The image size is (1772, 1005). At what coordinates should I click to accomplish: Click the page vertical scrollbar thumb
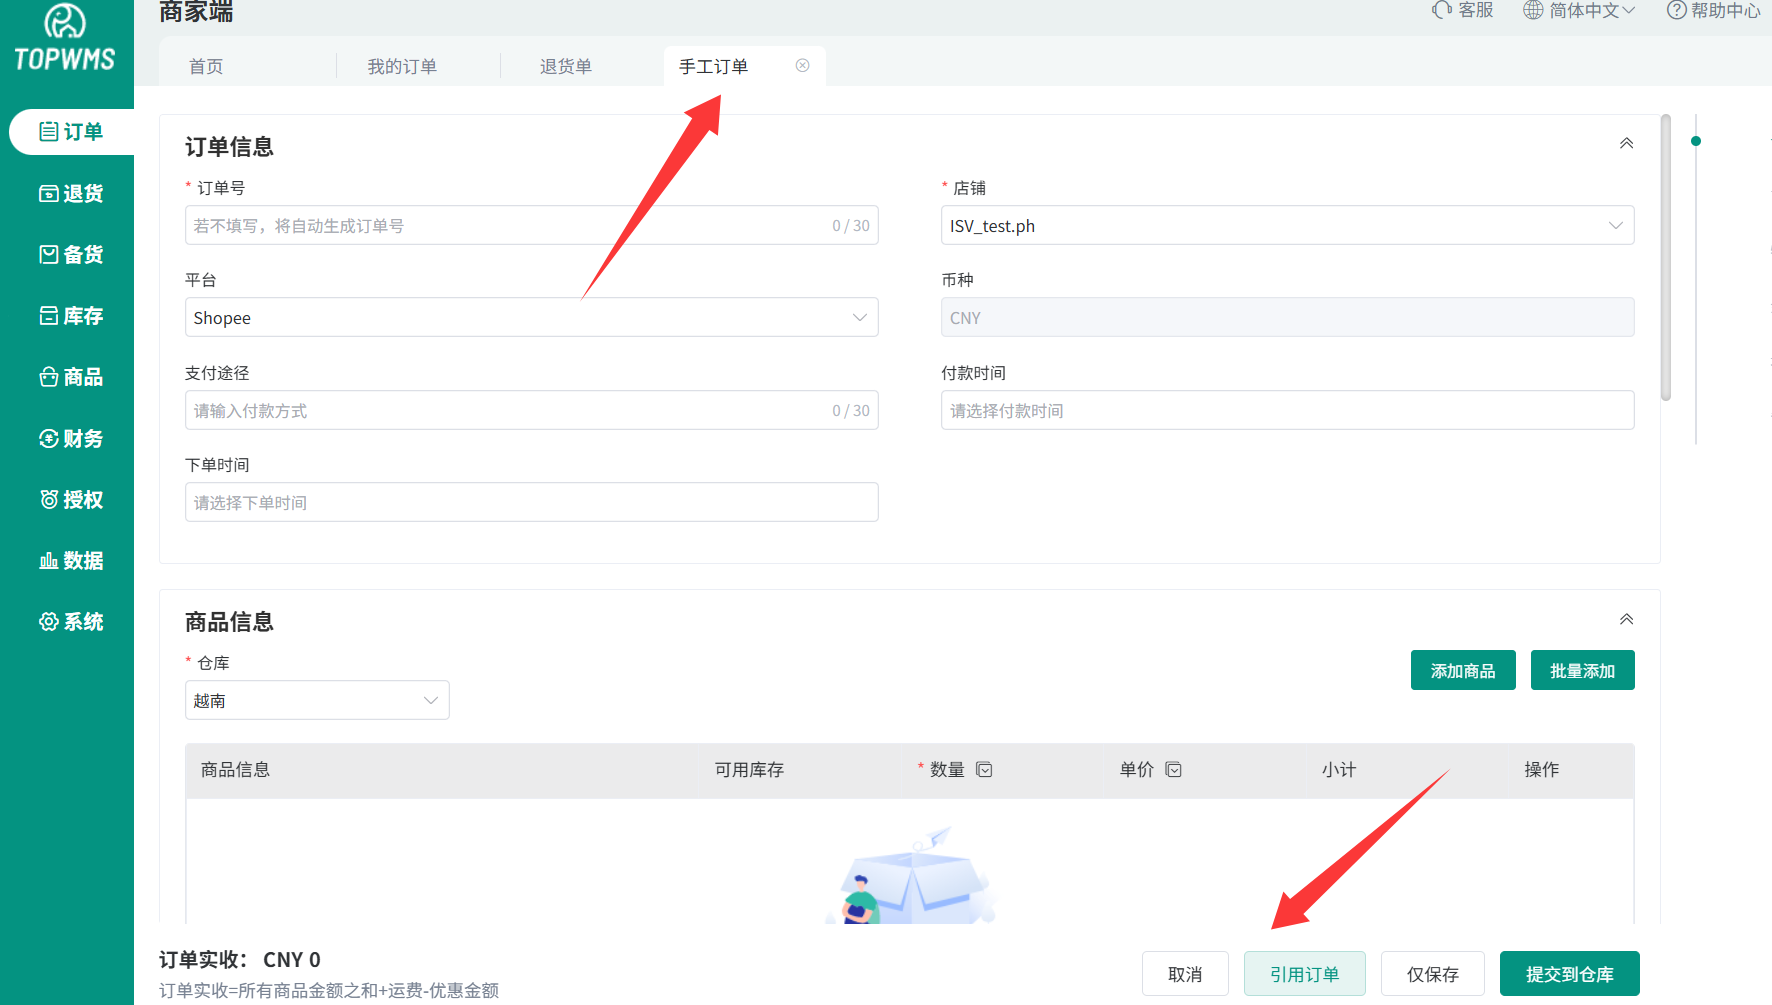pyautogui.click(x=1666, y=258)
